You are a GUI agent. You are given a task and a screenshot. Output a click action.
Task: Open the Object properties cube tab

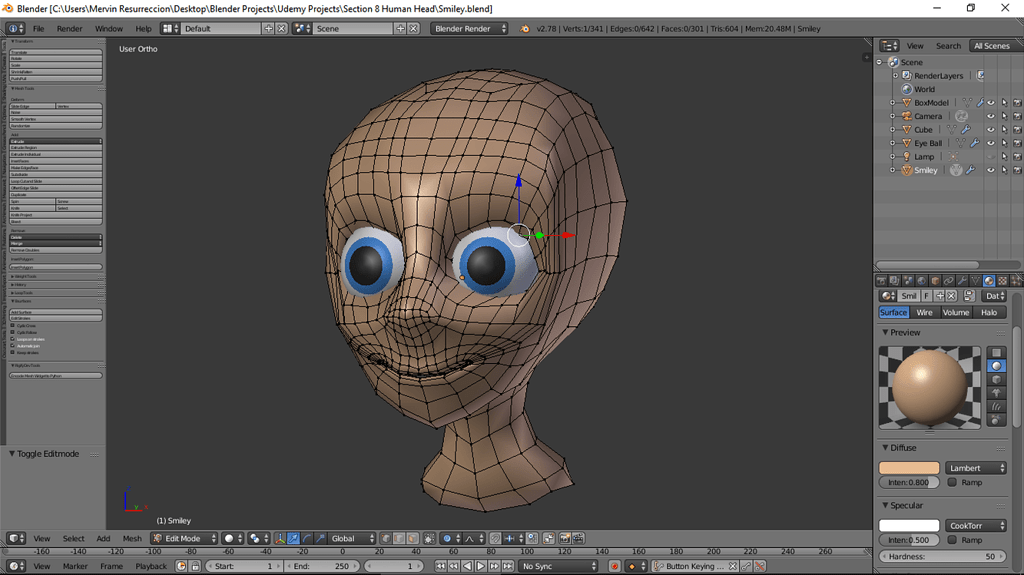point(935,281)
